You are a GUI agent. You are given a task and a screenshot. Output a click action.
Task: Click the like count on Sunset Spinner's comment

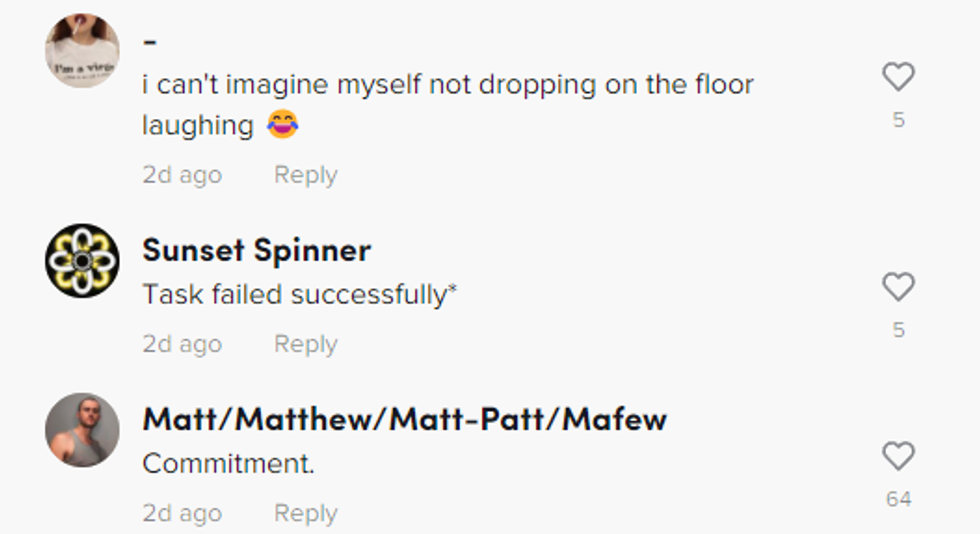(898, 329)
